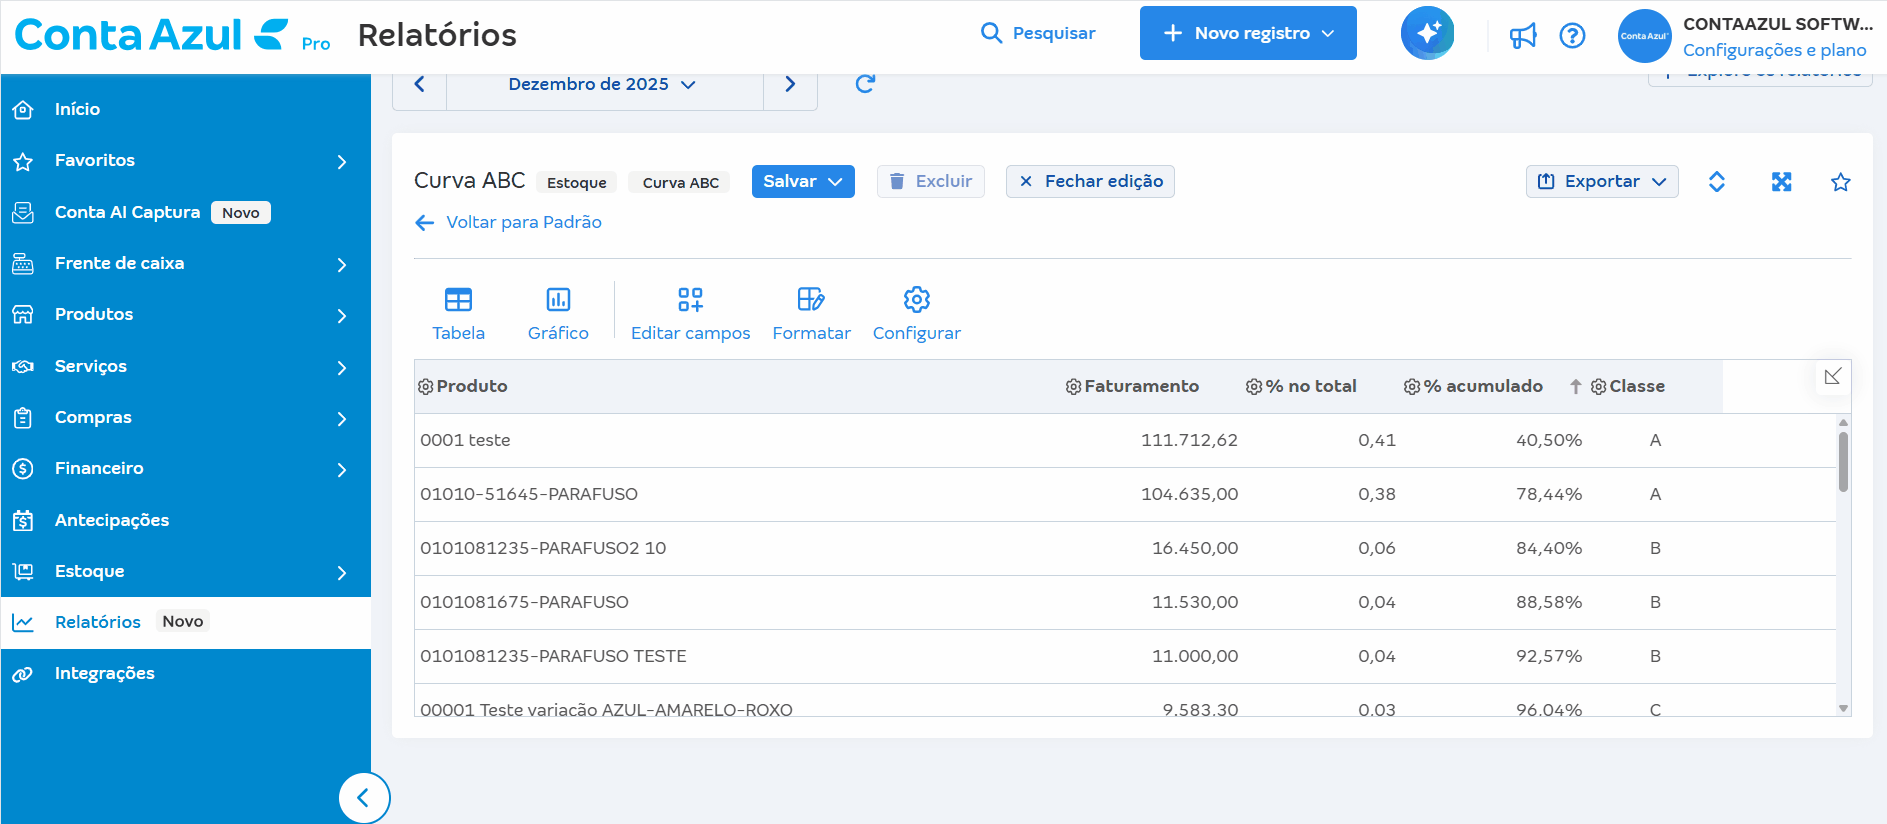1887x824 pixels.
Task: Select row '0101081235-PARAFUSO2 10'
Action: click(1125, 549)
